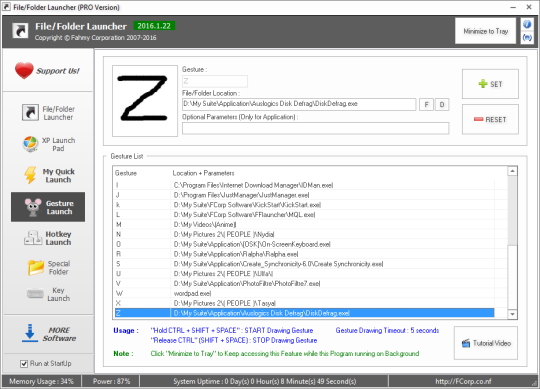Click the gesture list scroll down arrow
Viewport: 540px width, 389px height.
pyautogui.click(x=512, y=314)
